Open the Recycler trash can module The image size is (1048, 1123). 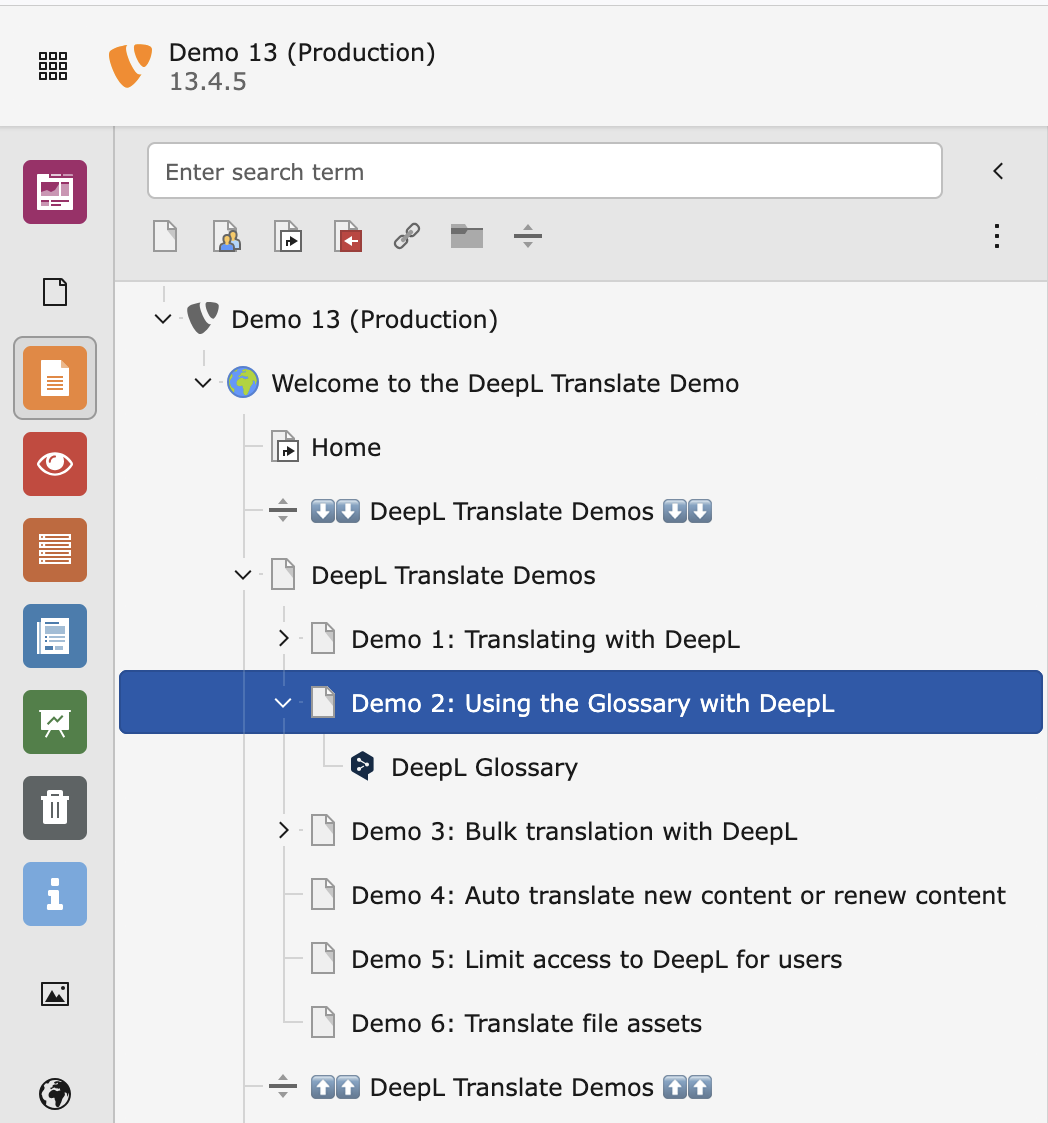[55, 808]
